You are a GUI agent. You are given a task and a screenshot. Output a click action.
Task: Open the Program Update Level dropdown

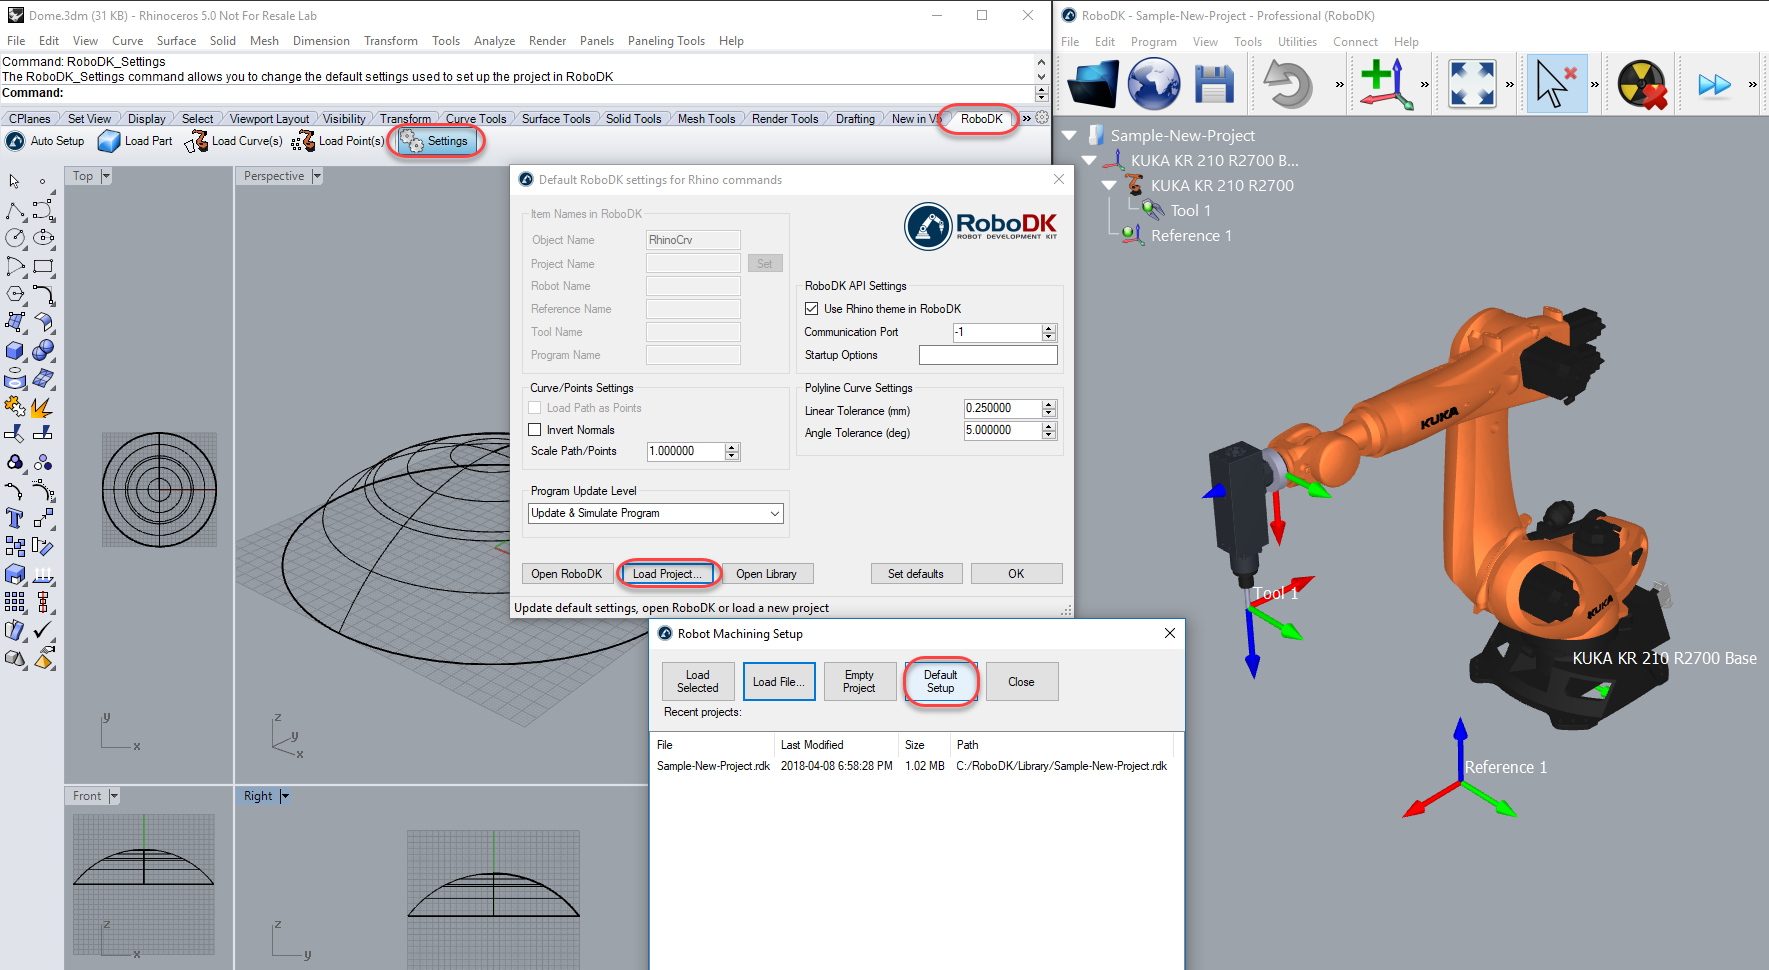click(x=774, y=512)
